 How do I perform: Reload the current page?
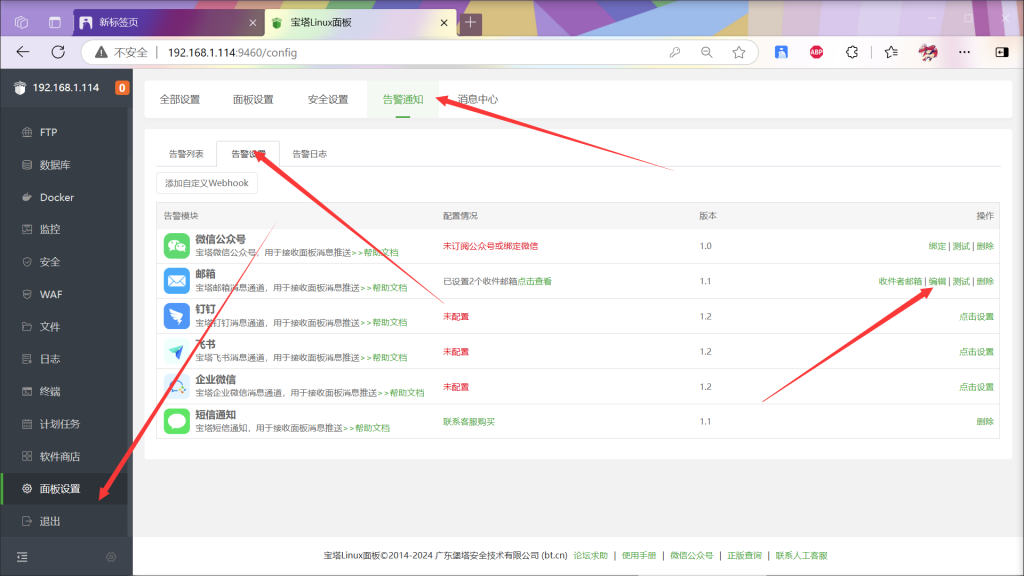[x=58, y=52]
